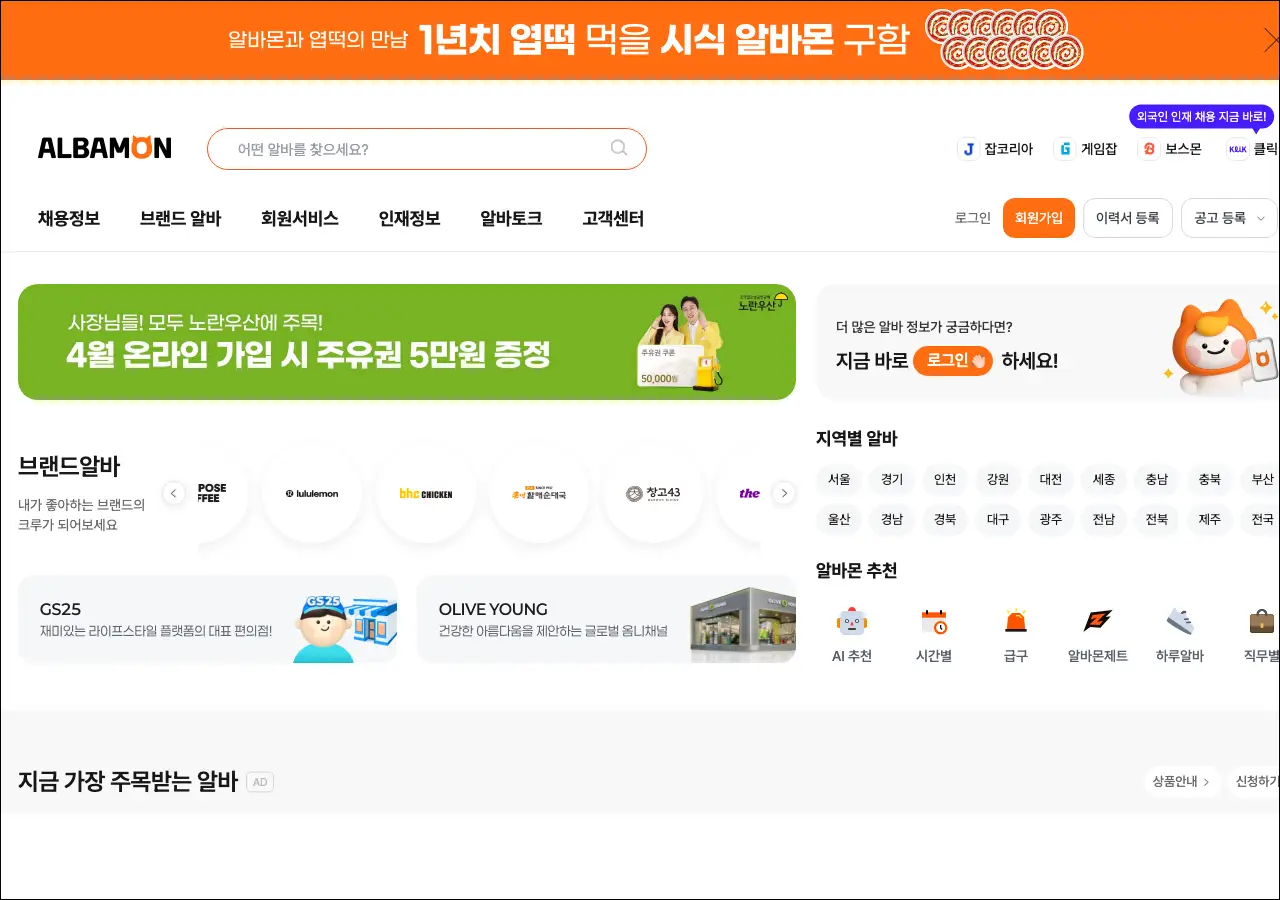Click the 잡코리아 J icon
Viewport: 1280px width, 900px height.
point(967,149)
